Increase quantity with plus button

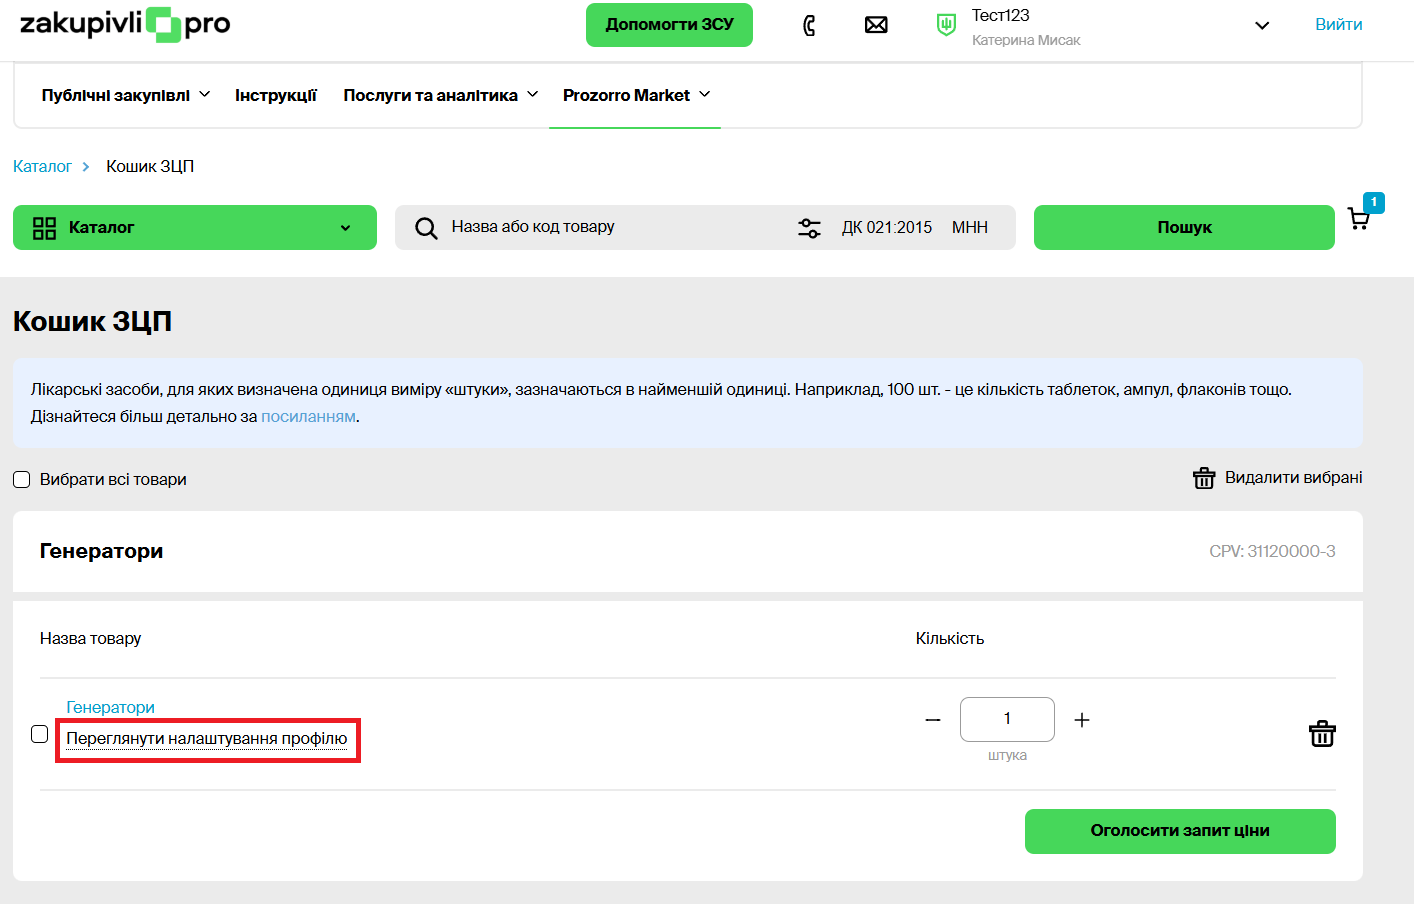click(x=1082, y=720)
